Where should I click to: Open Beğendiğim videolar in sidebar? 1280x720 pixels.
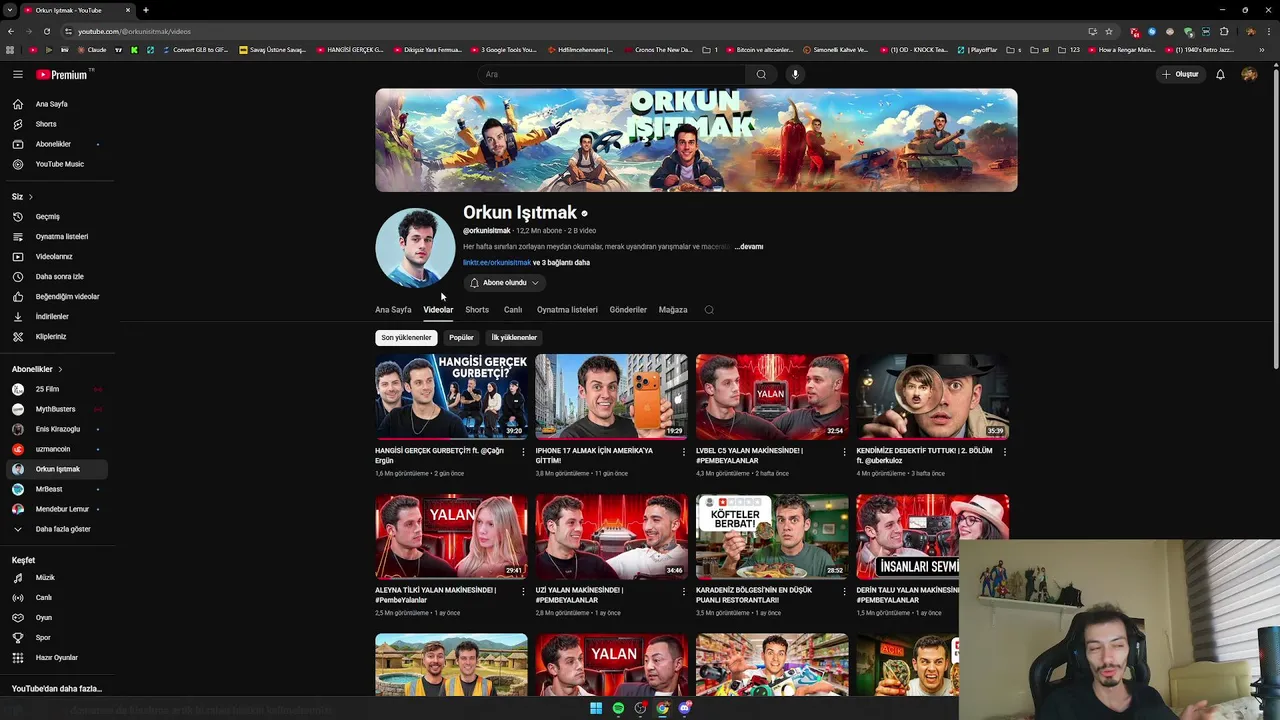point(67,297)
